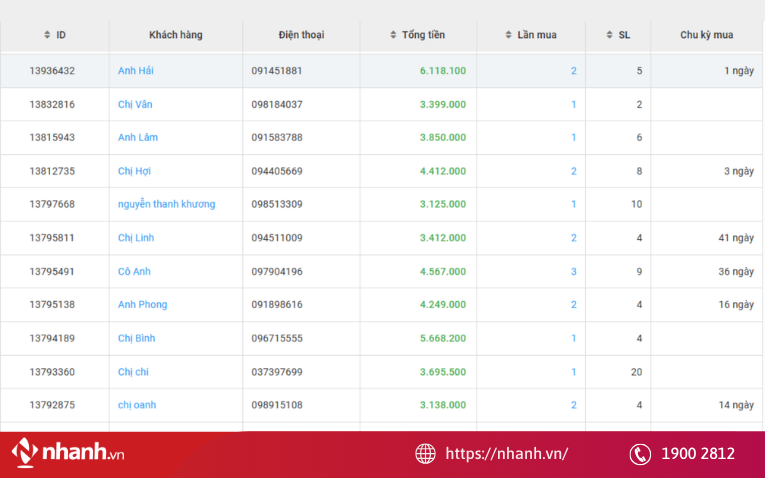Select ID 13832816 cell

[x=52, y=104]
